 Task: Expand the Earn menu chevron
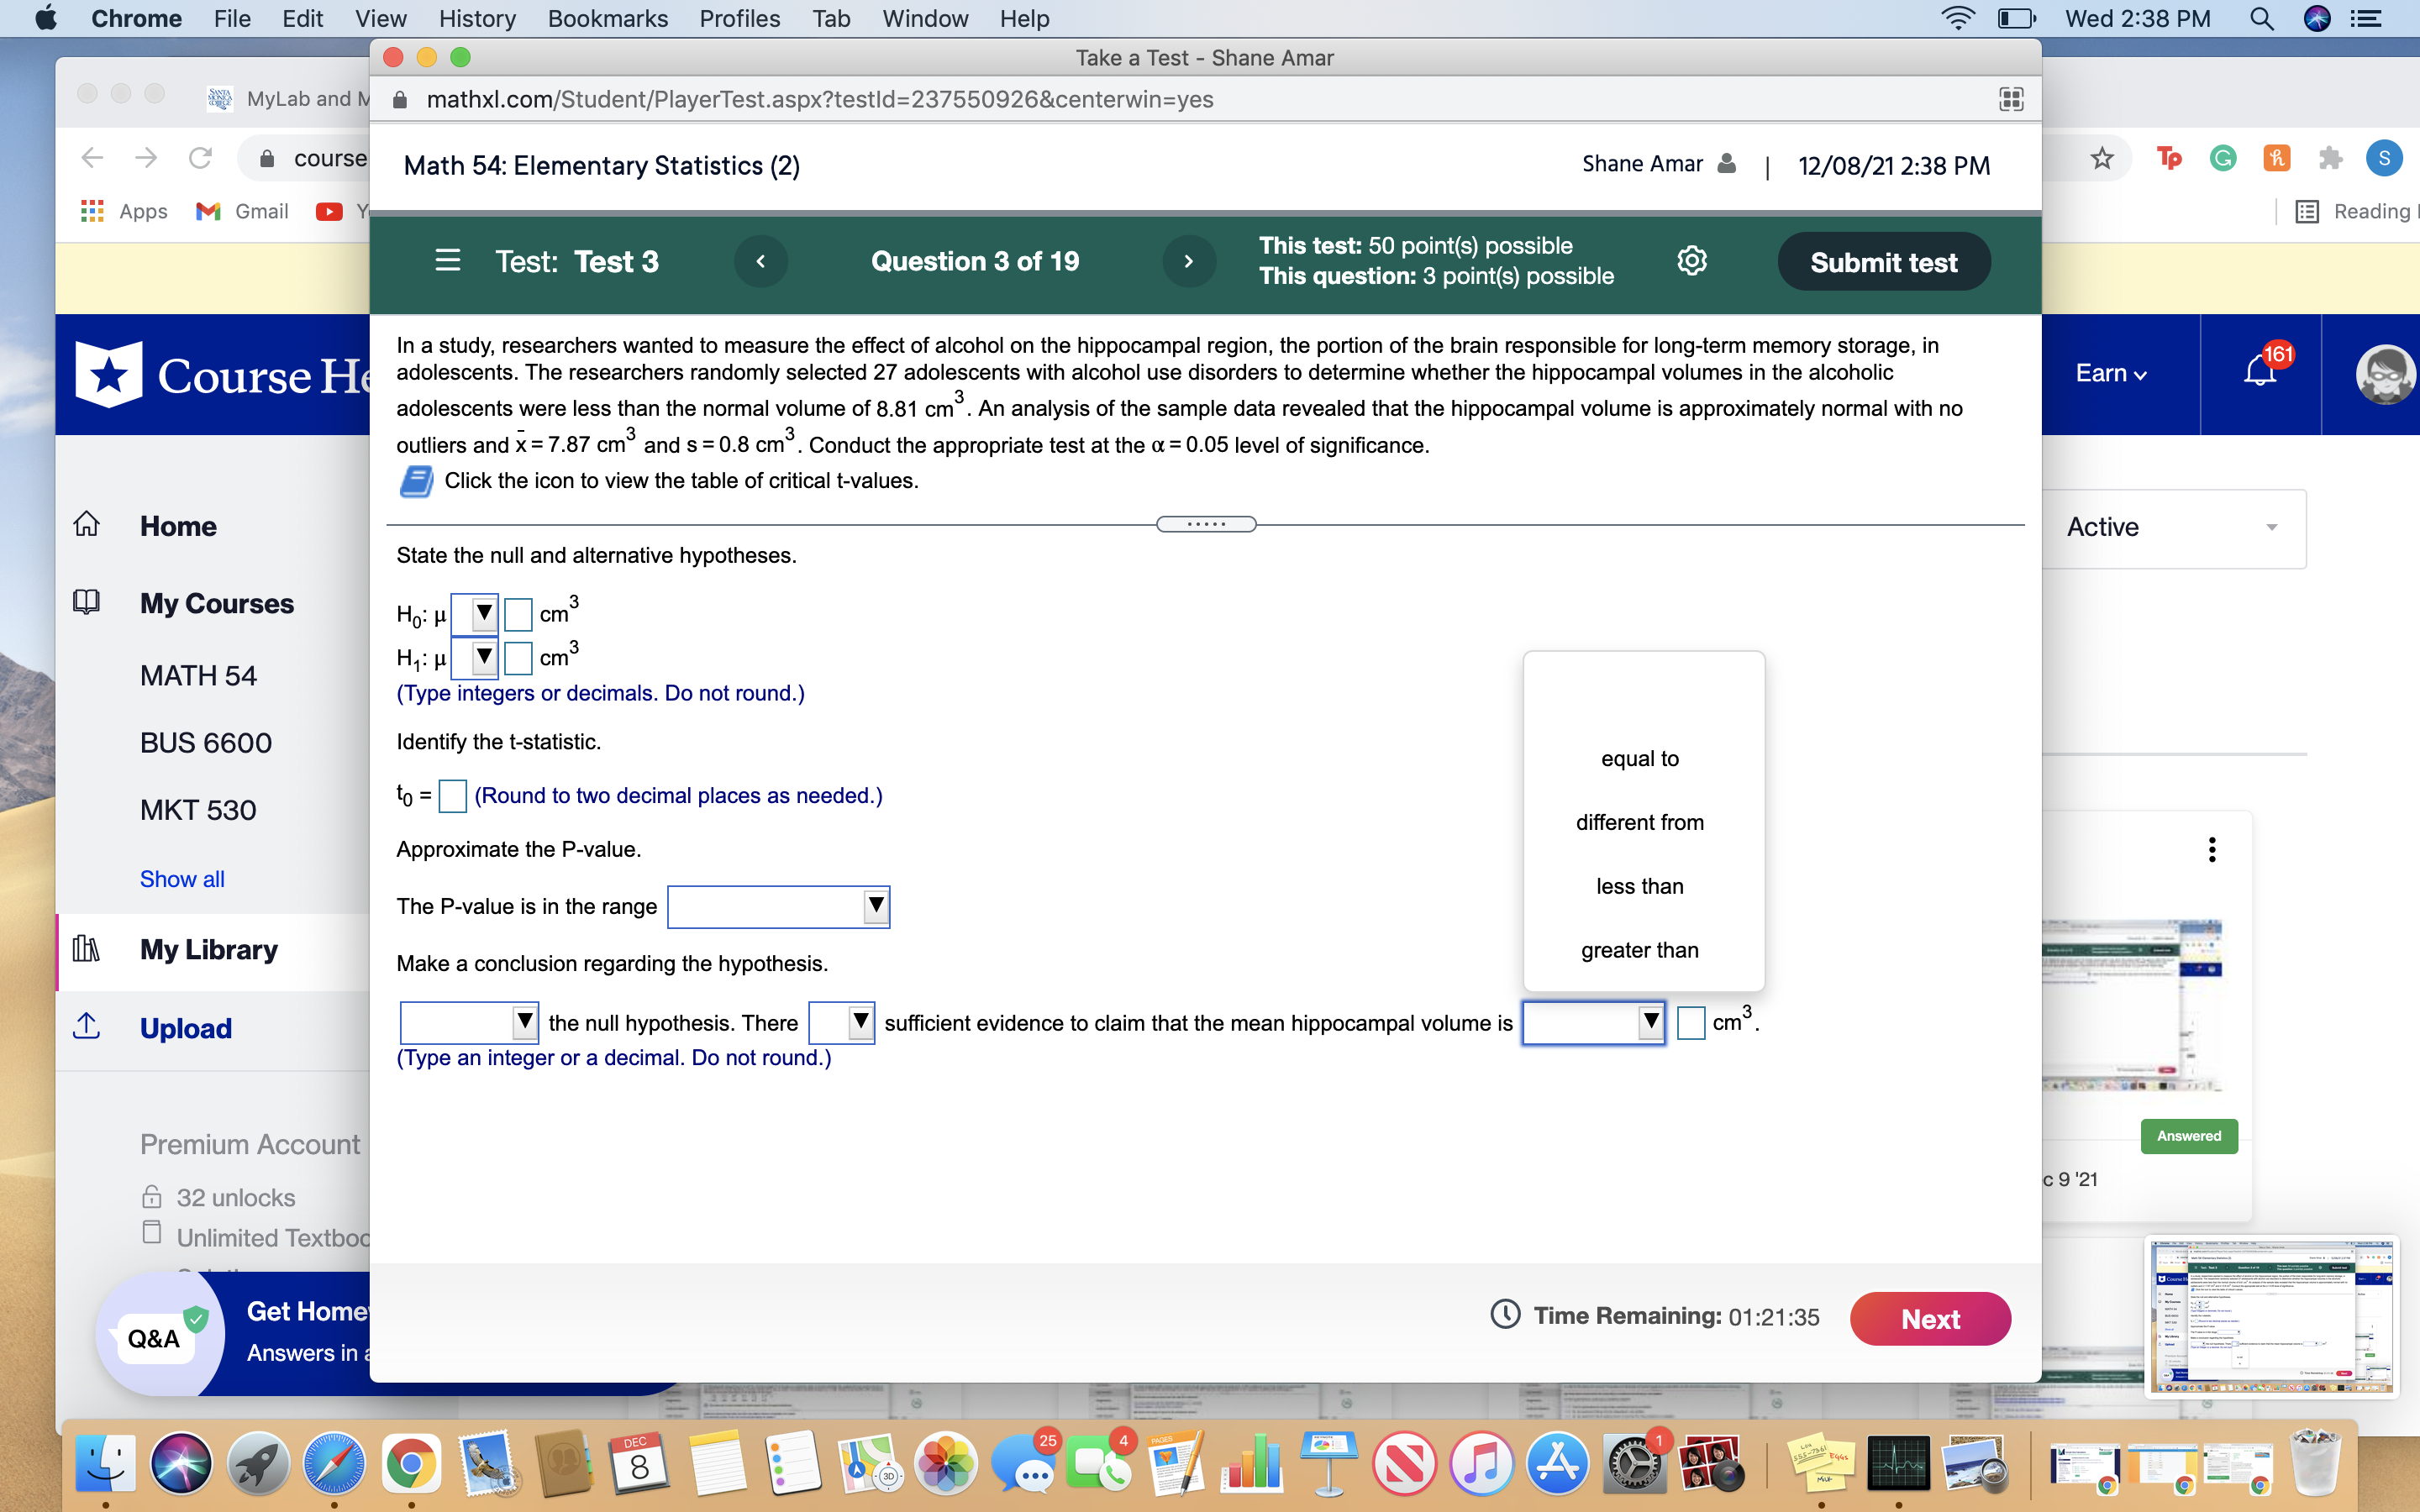click(x=2140, y=374)
